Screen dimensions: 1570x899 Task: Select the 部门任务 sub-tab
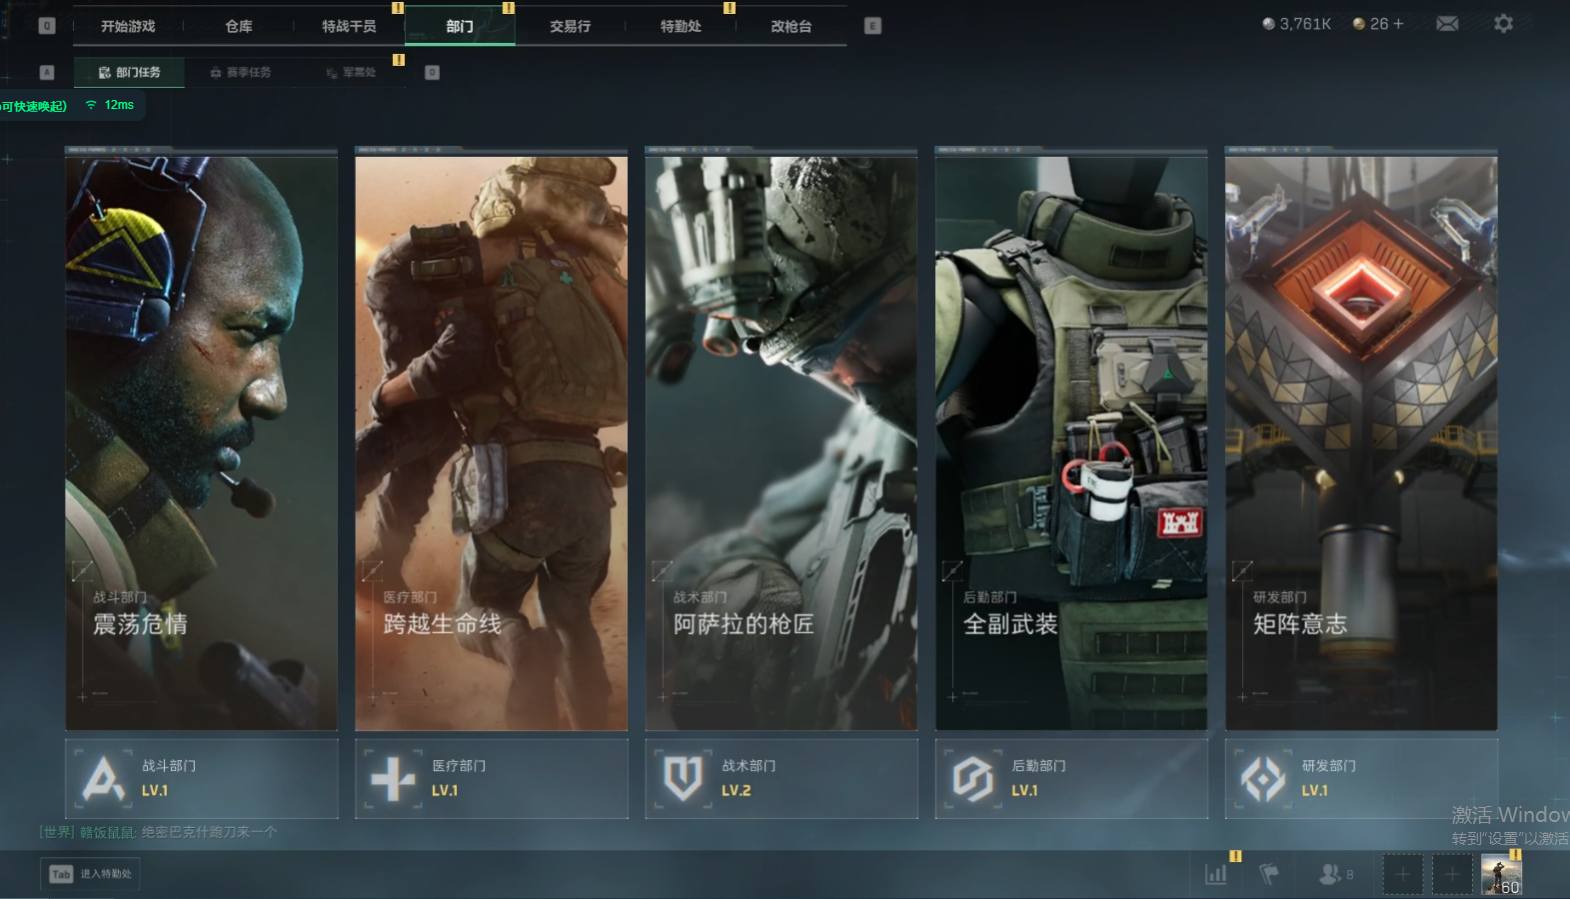(129, 72)
